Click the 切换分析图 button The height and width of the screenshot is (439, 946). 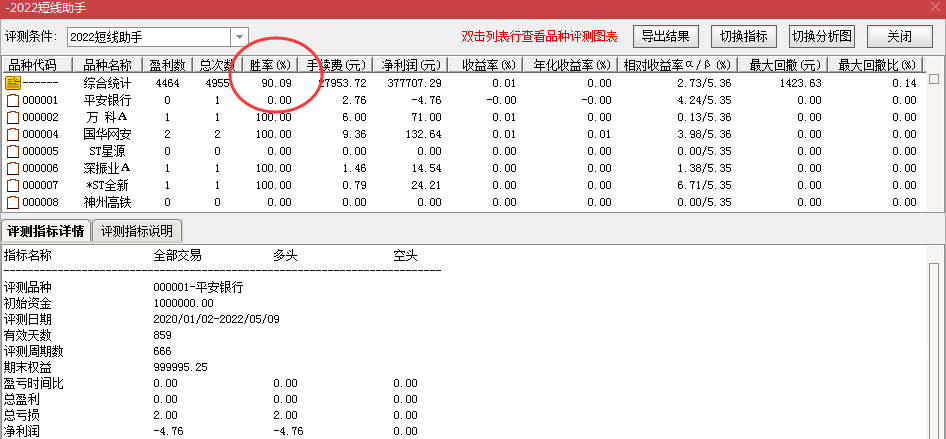coord(822,36)
